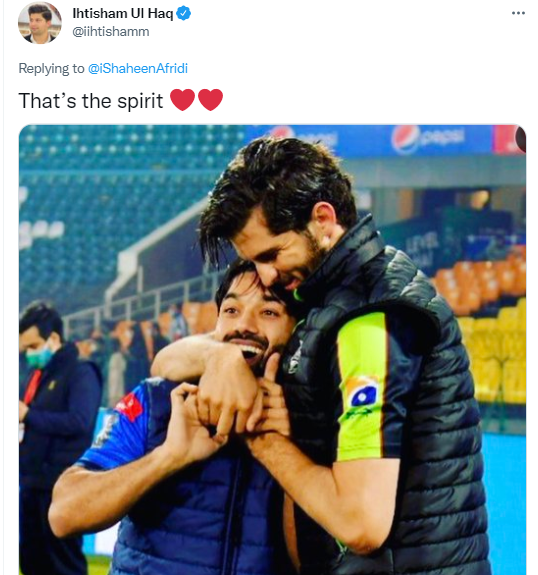
Task: Open the attached photo of two cricketers
Action: (x=272, y=350)
